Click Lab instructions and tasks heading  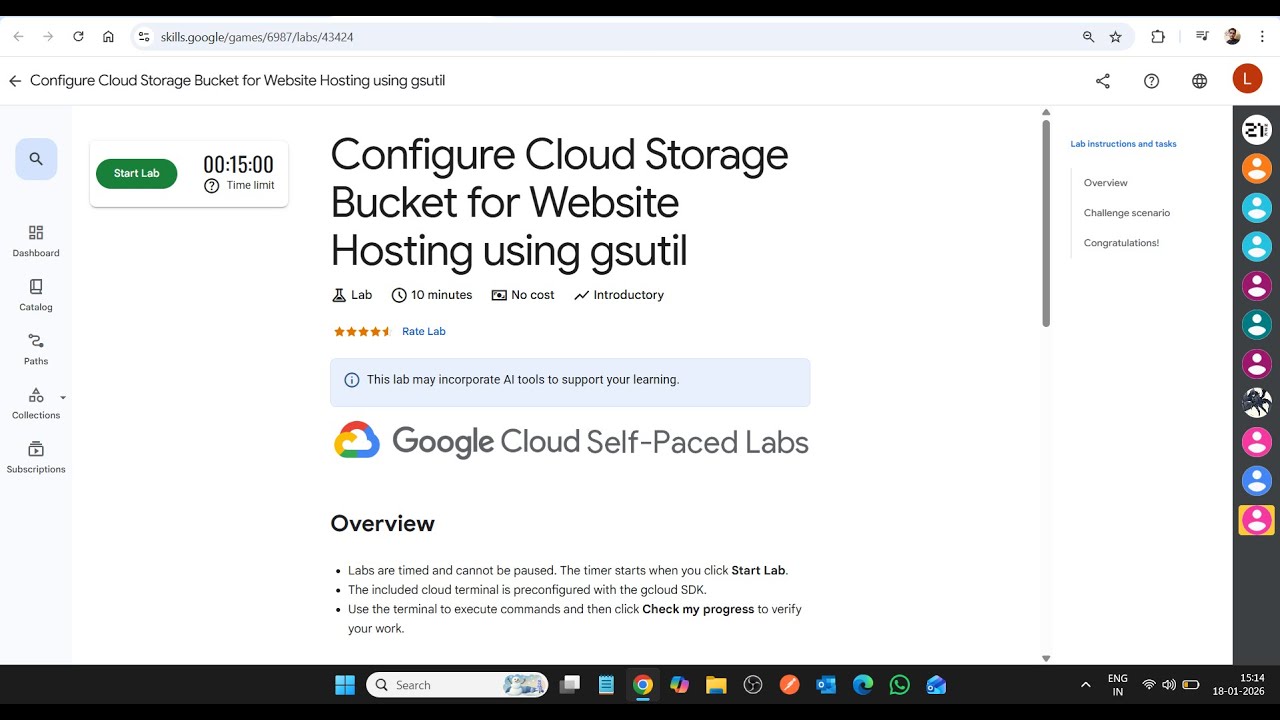point(1123,144)
